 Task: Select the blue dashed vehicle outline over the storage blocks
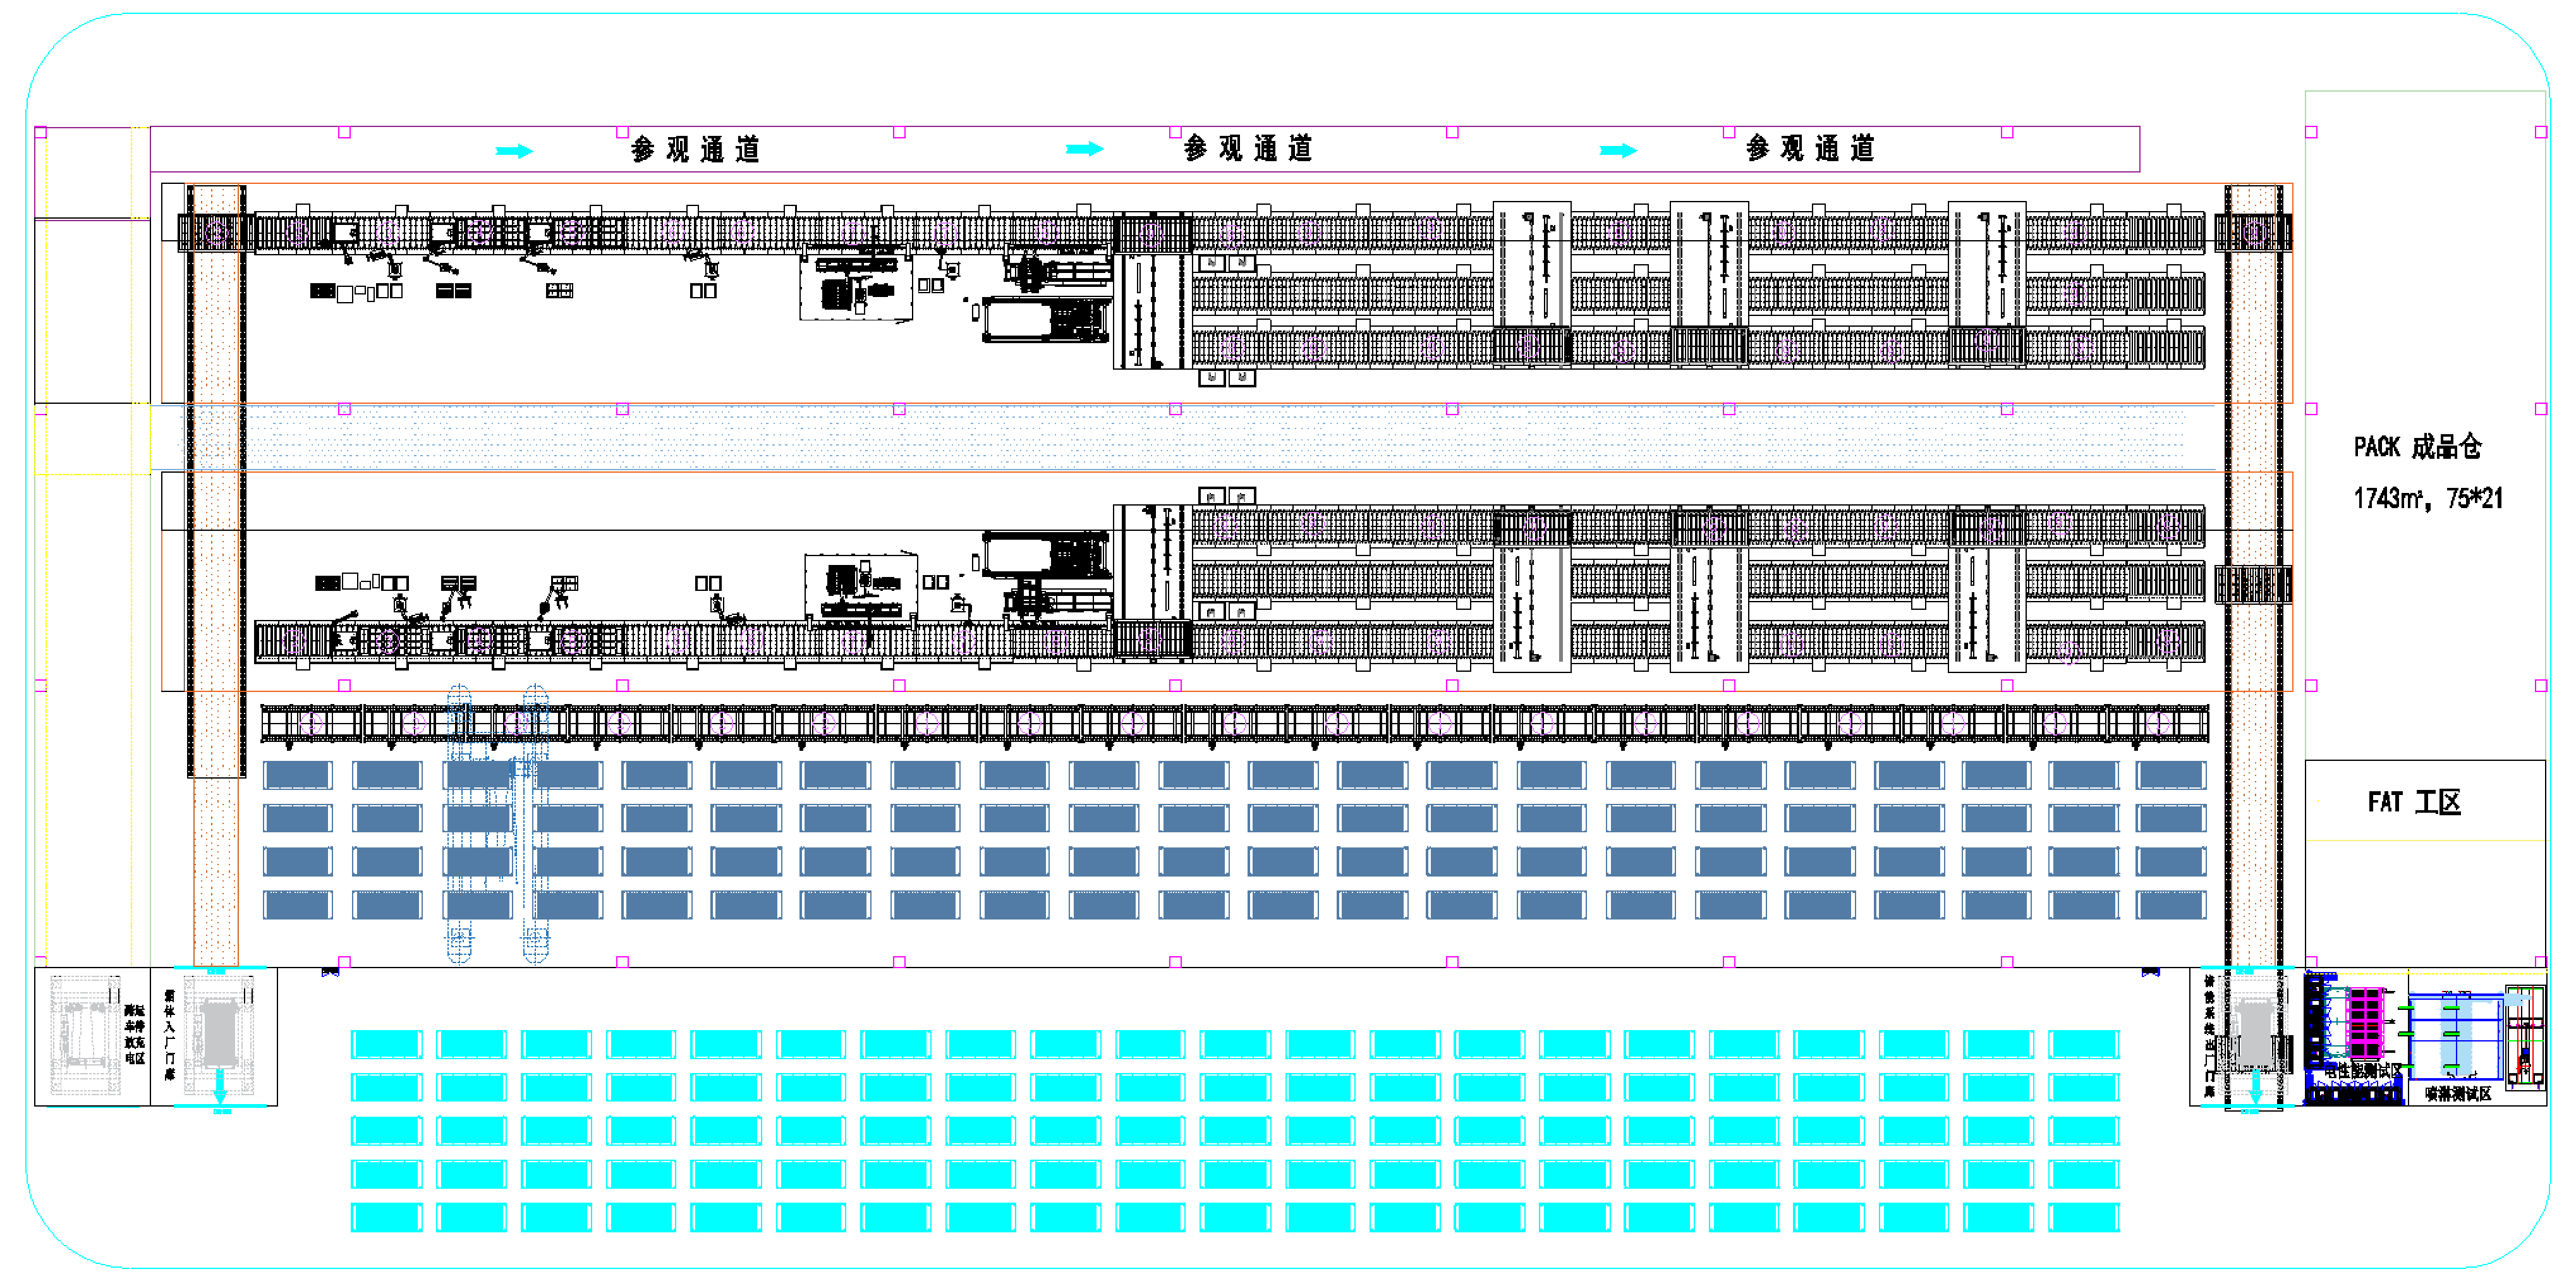point(497,823)
